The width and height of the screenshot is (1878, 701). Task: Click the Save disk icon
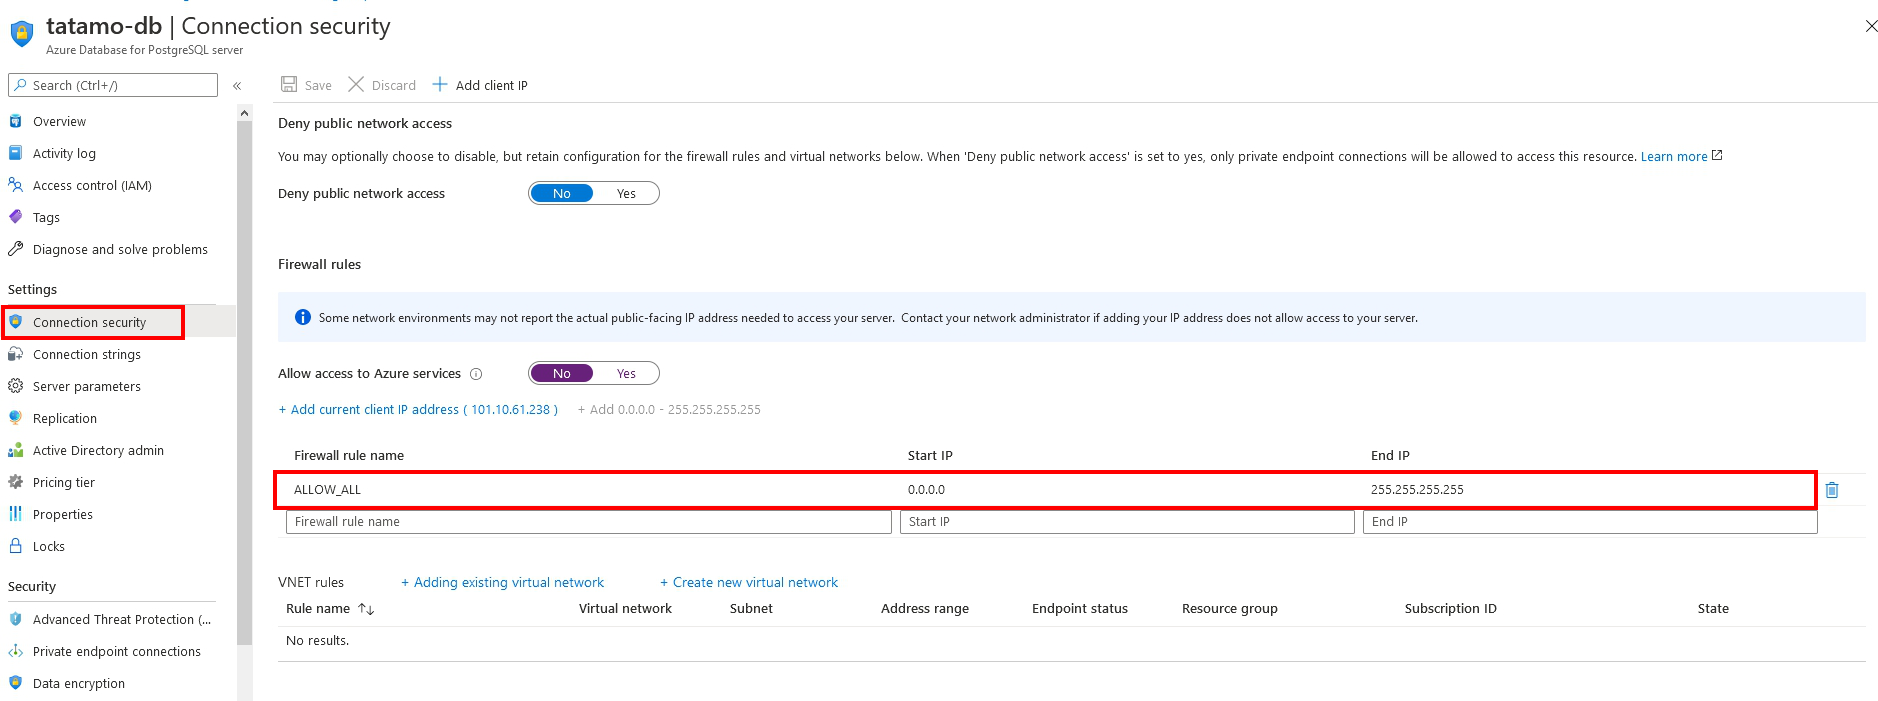pos(289,84)
